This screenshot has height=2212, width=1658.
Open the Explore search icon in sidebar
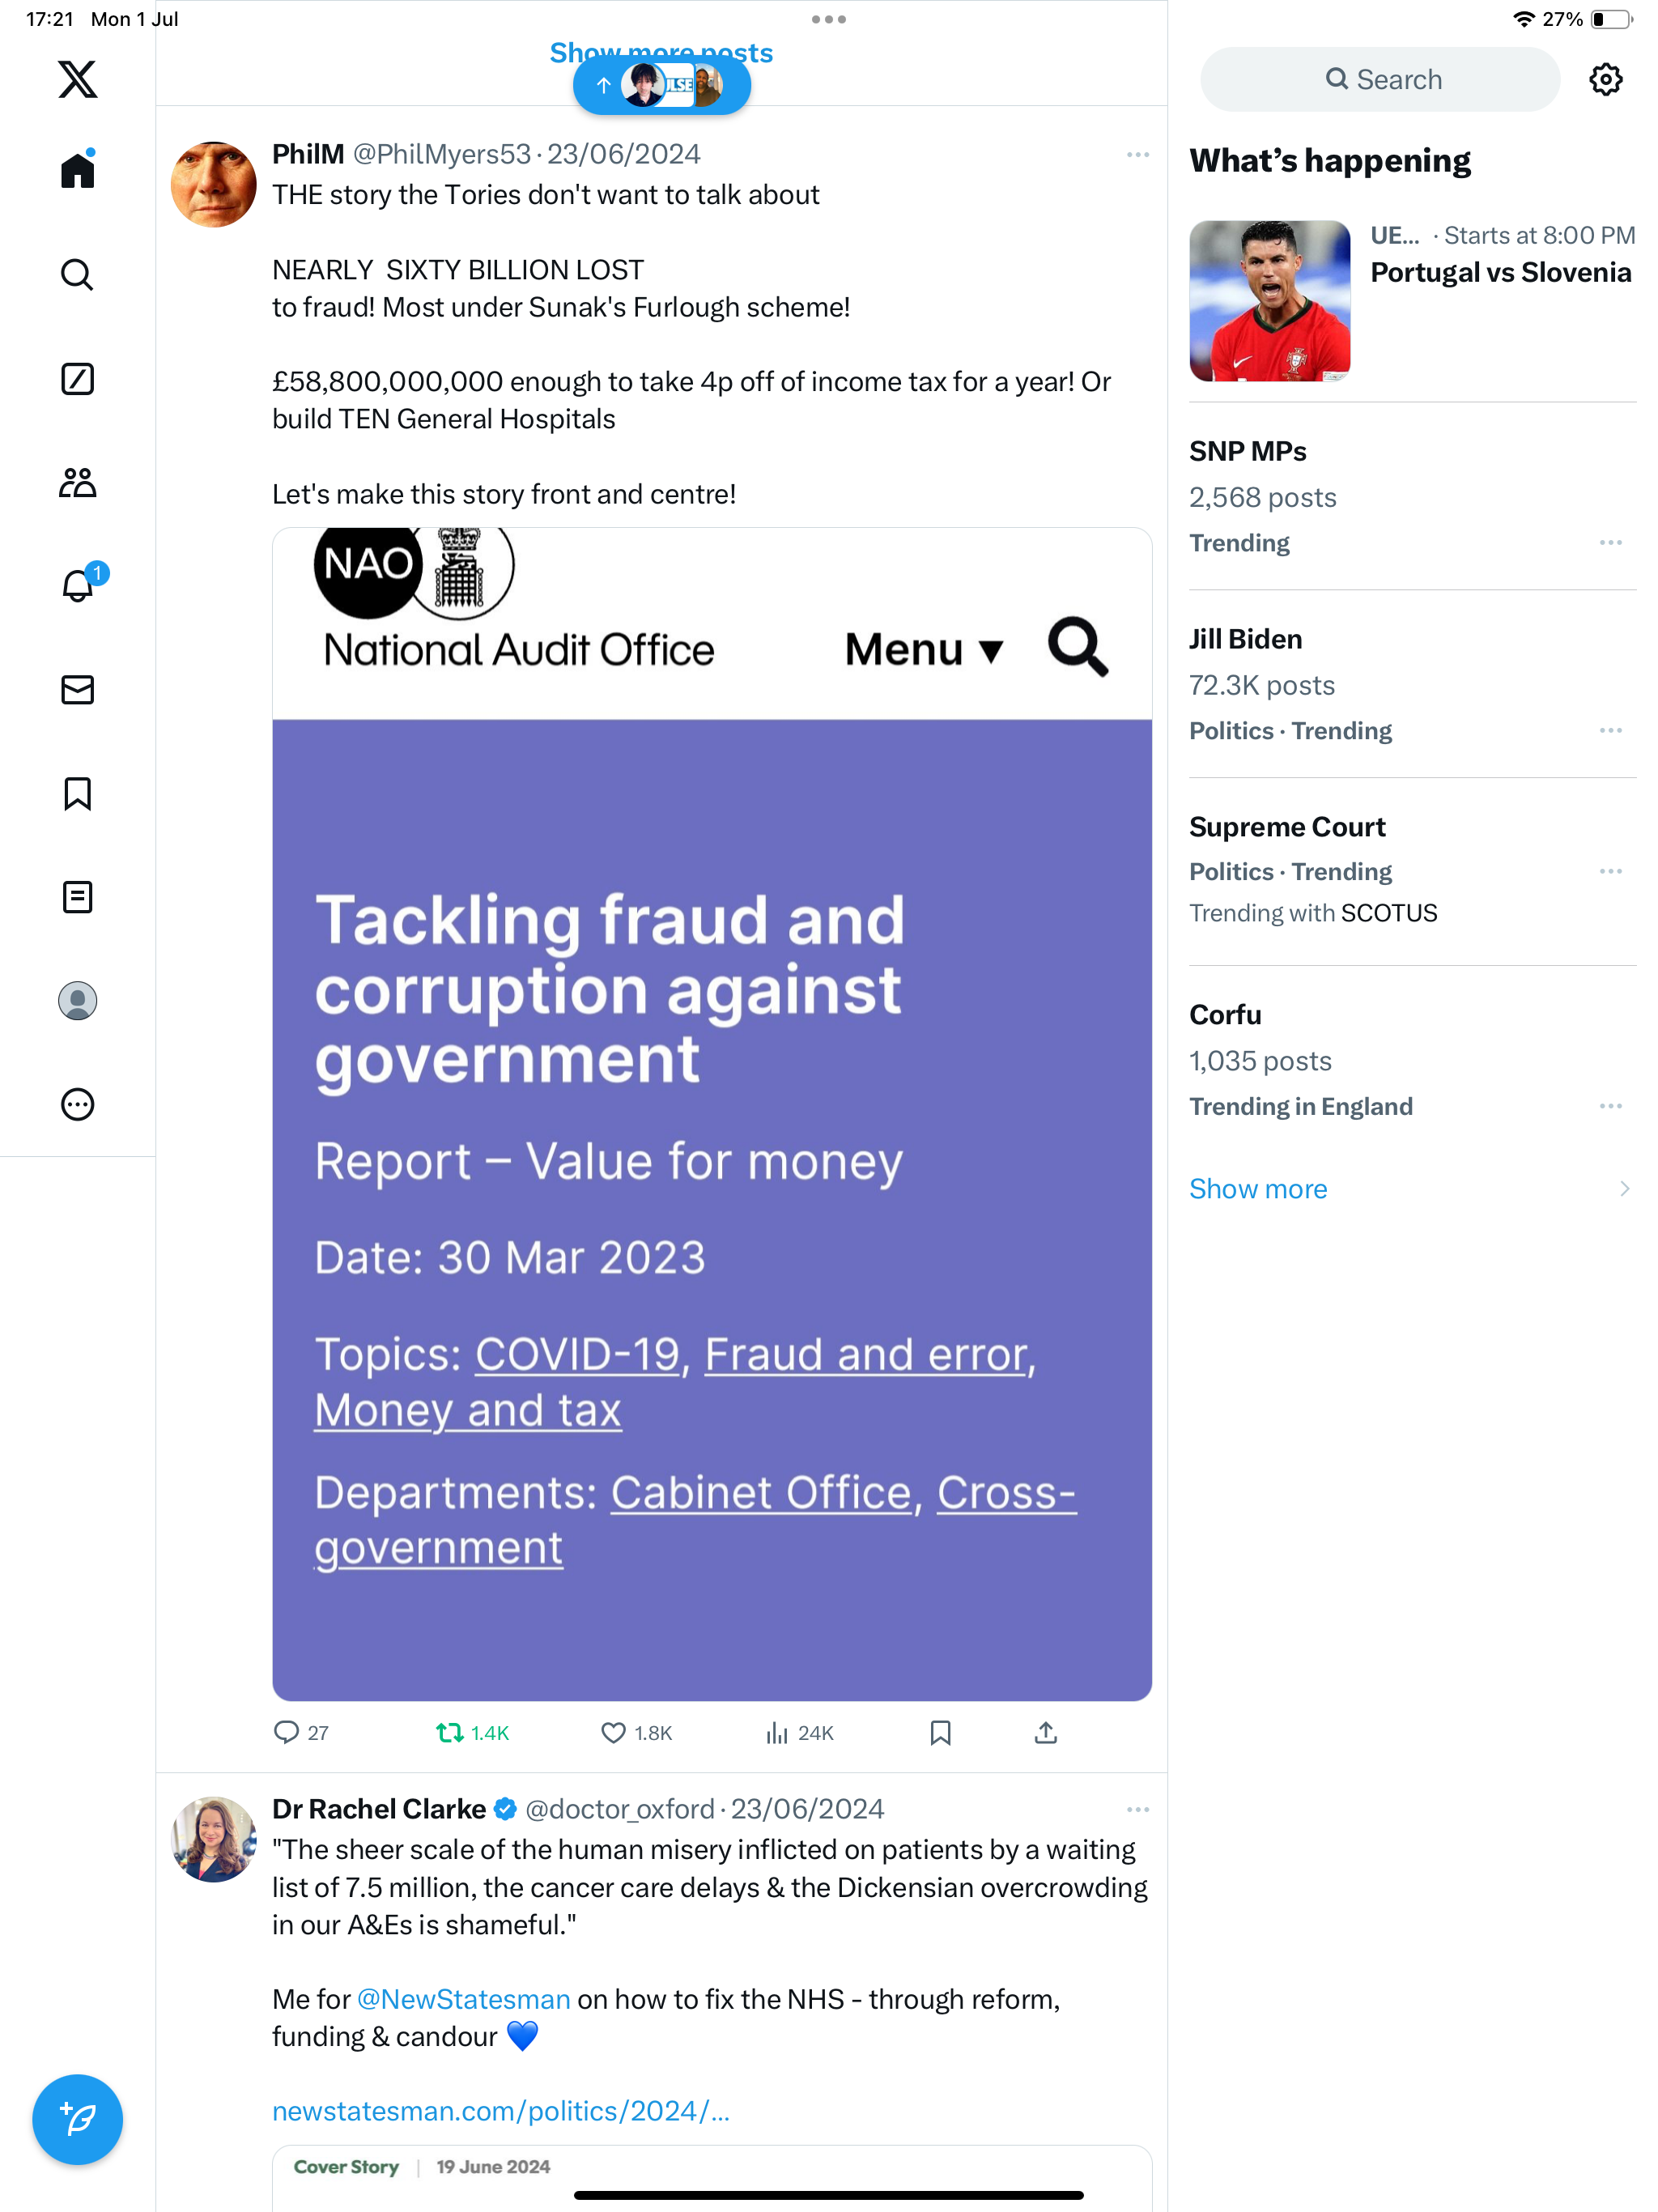pyautogui.click(x=77, y=274)
